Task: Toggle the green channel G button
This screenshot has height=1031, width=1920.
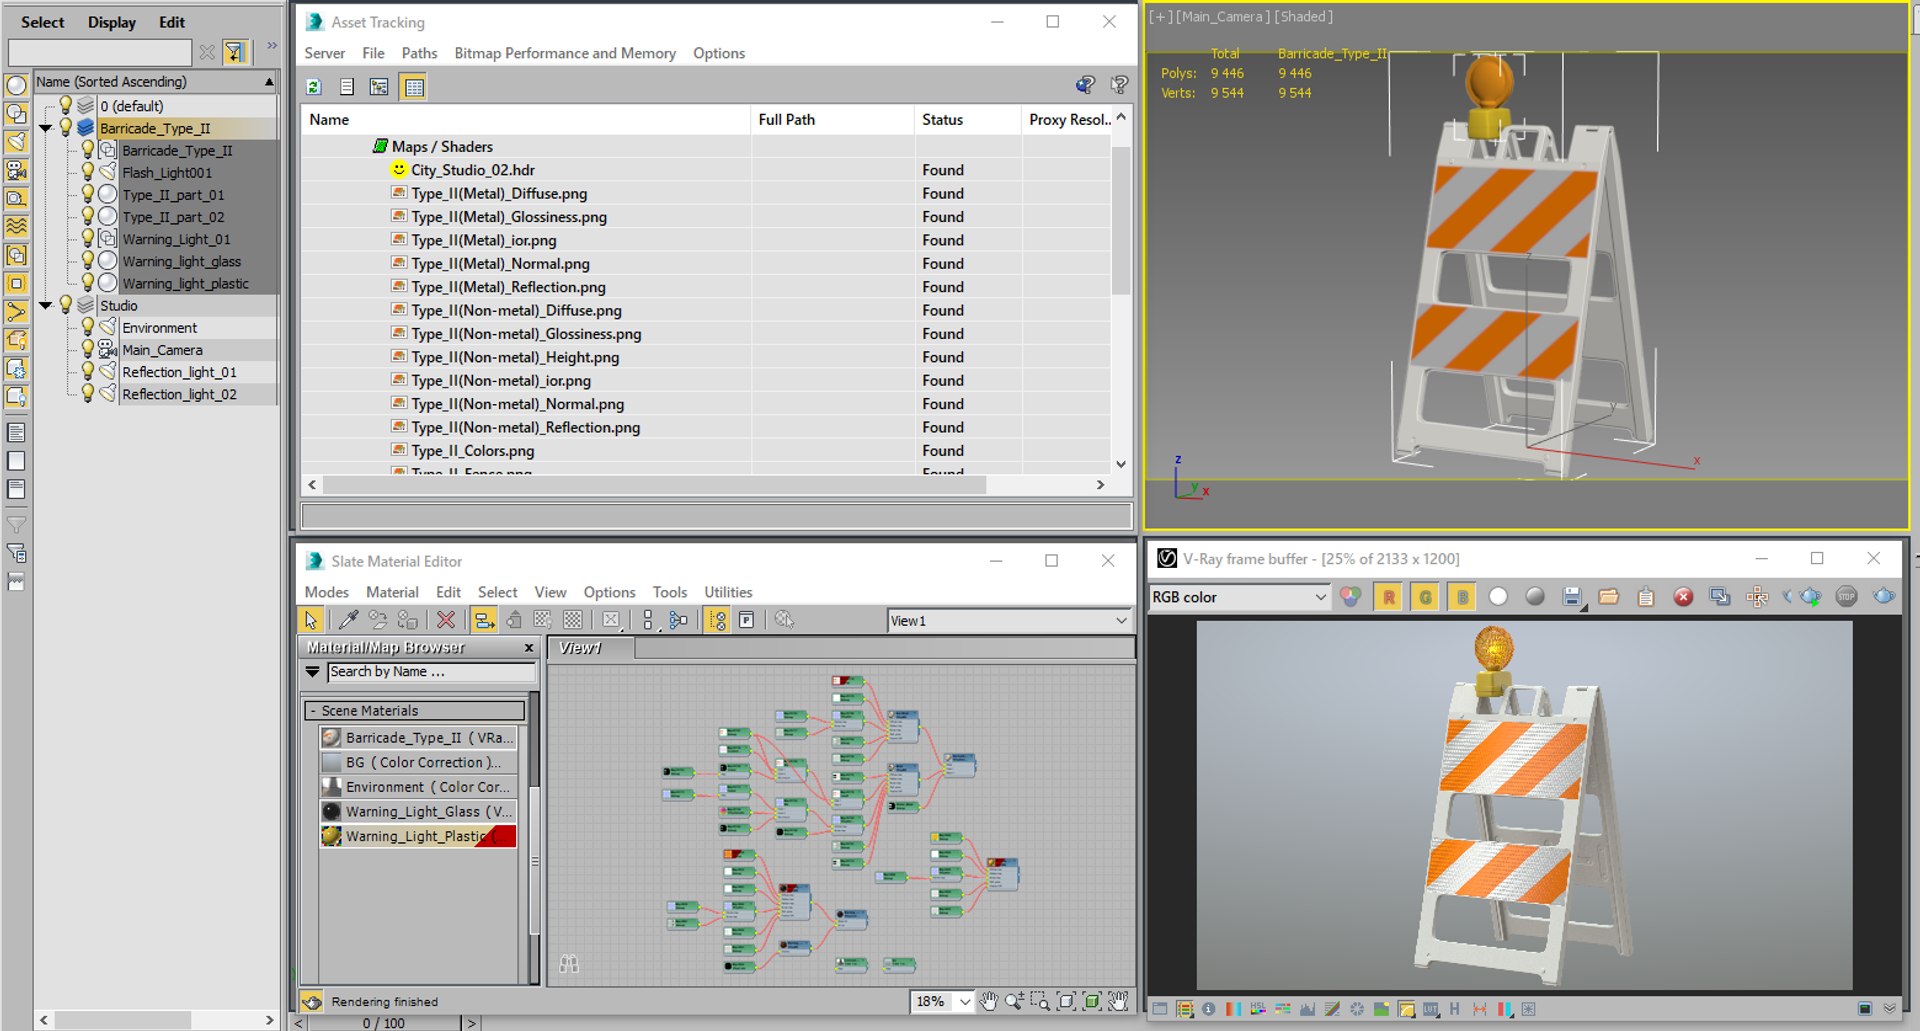Action: pyautogui.click(x=1426, y=597)
